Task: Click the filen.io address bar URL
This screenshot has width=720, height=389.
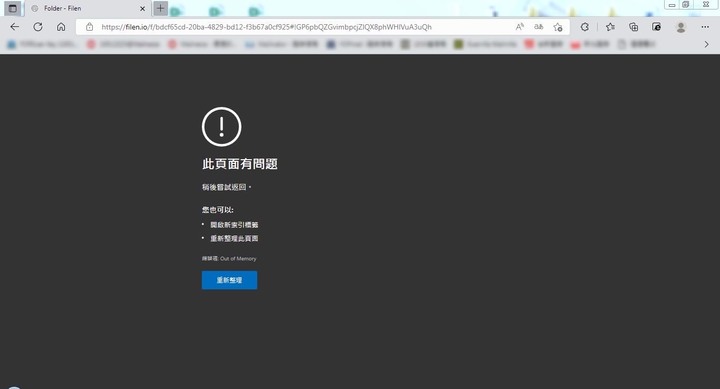Action: click(266, 27)
